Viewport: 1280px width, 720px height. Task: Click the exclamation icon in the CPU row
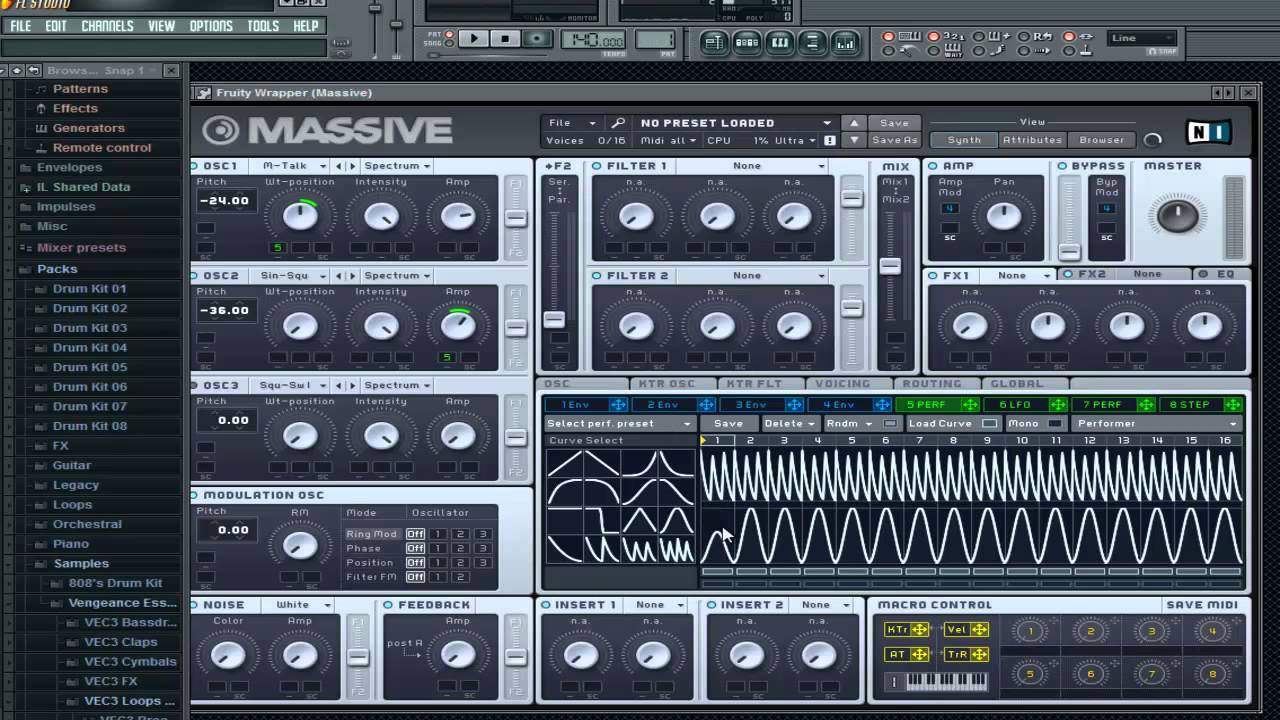click(x=829, y=141)
